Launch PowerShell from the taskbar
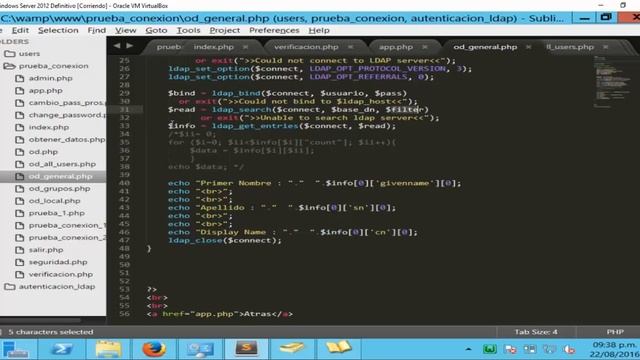640x360 pixels. [x=61, y=349]
